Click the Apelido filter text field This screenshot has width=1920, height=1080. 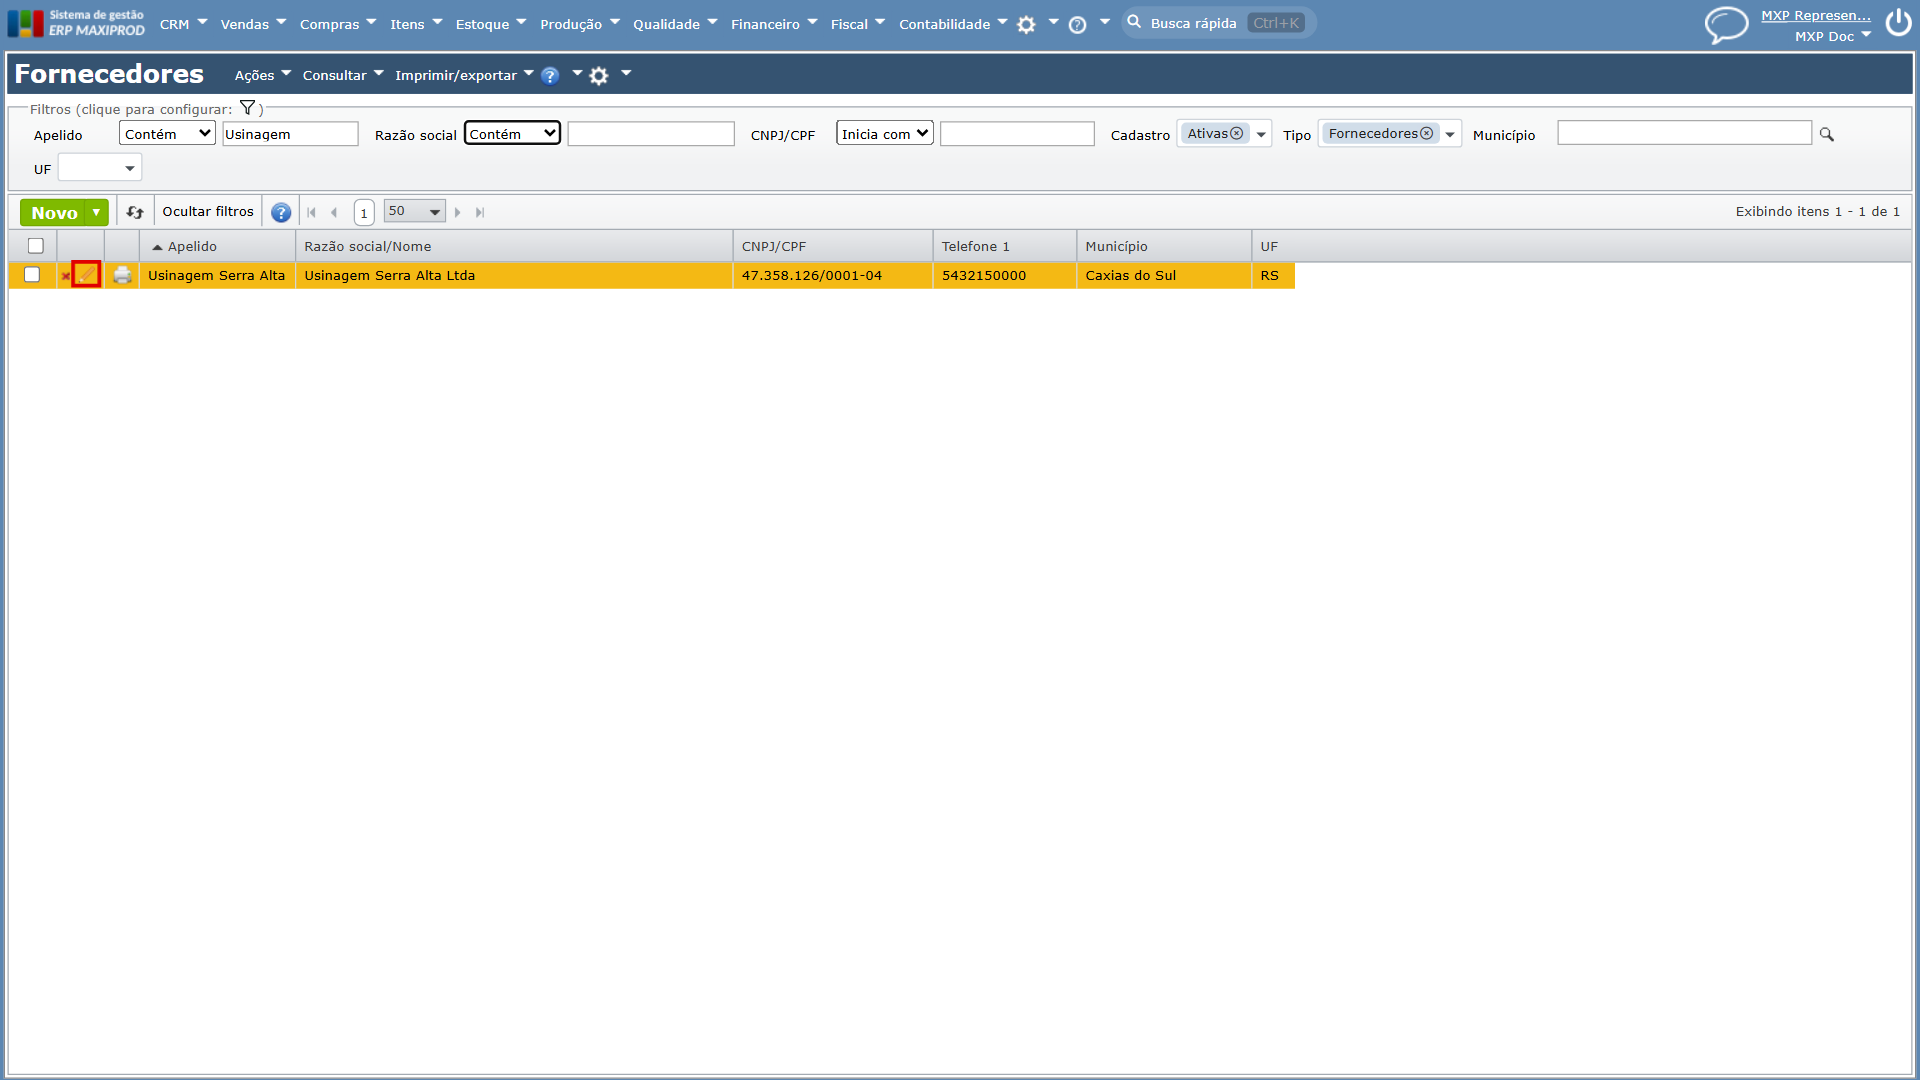pyautogui.click(x=290, y=134)
